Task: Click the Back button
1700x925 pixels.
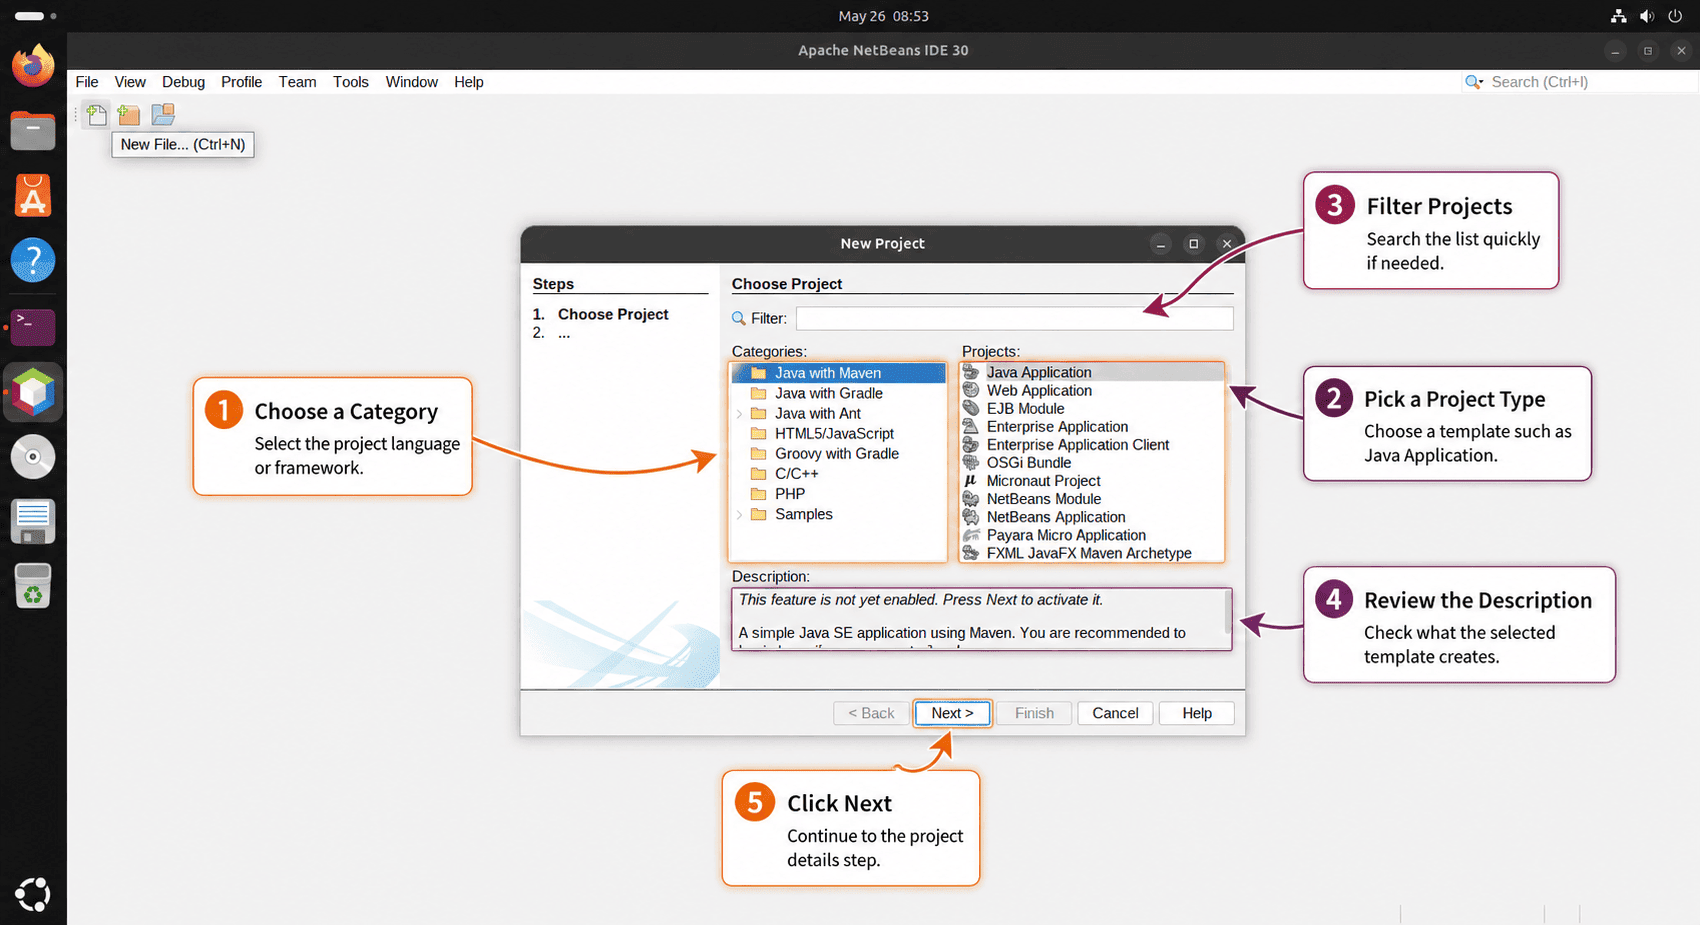Action: click(x=871, y=713)
